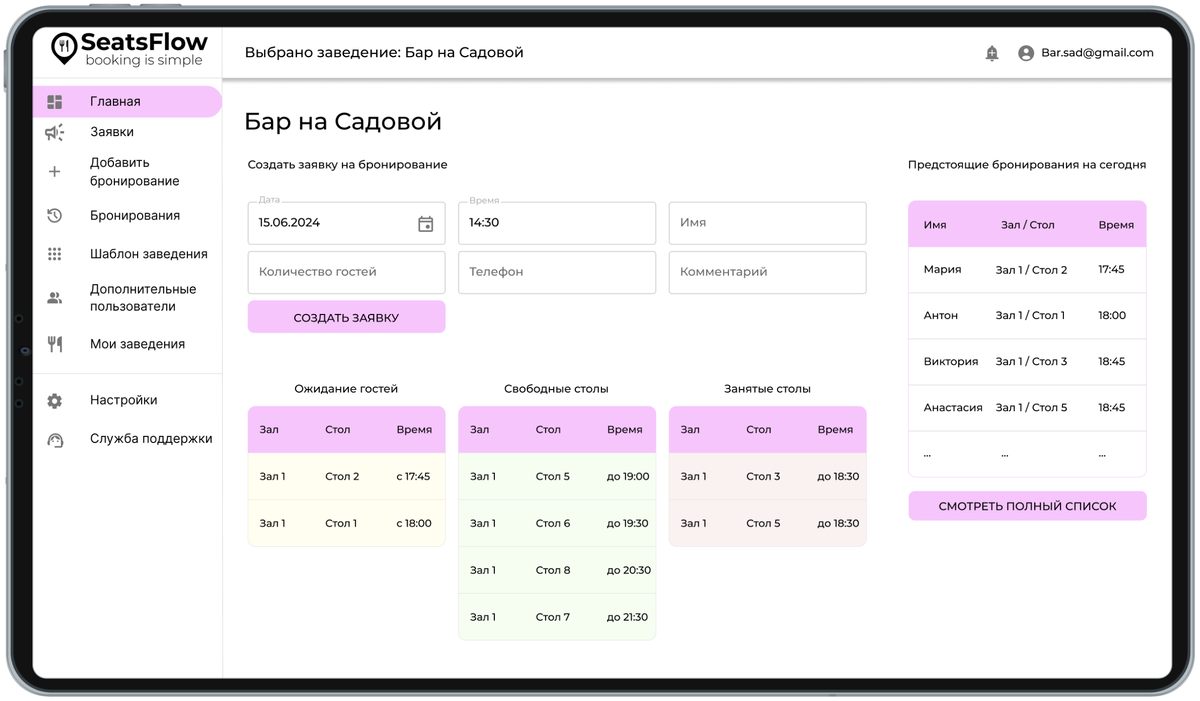This screenshot has width=1200, height=701.
Task: Click the megaphone icon beside Заявки
Action: pos(55,132)
